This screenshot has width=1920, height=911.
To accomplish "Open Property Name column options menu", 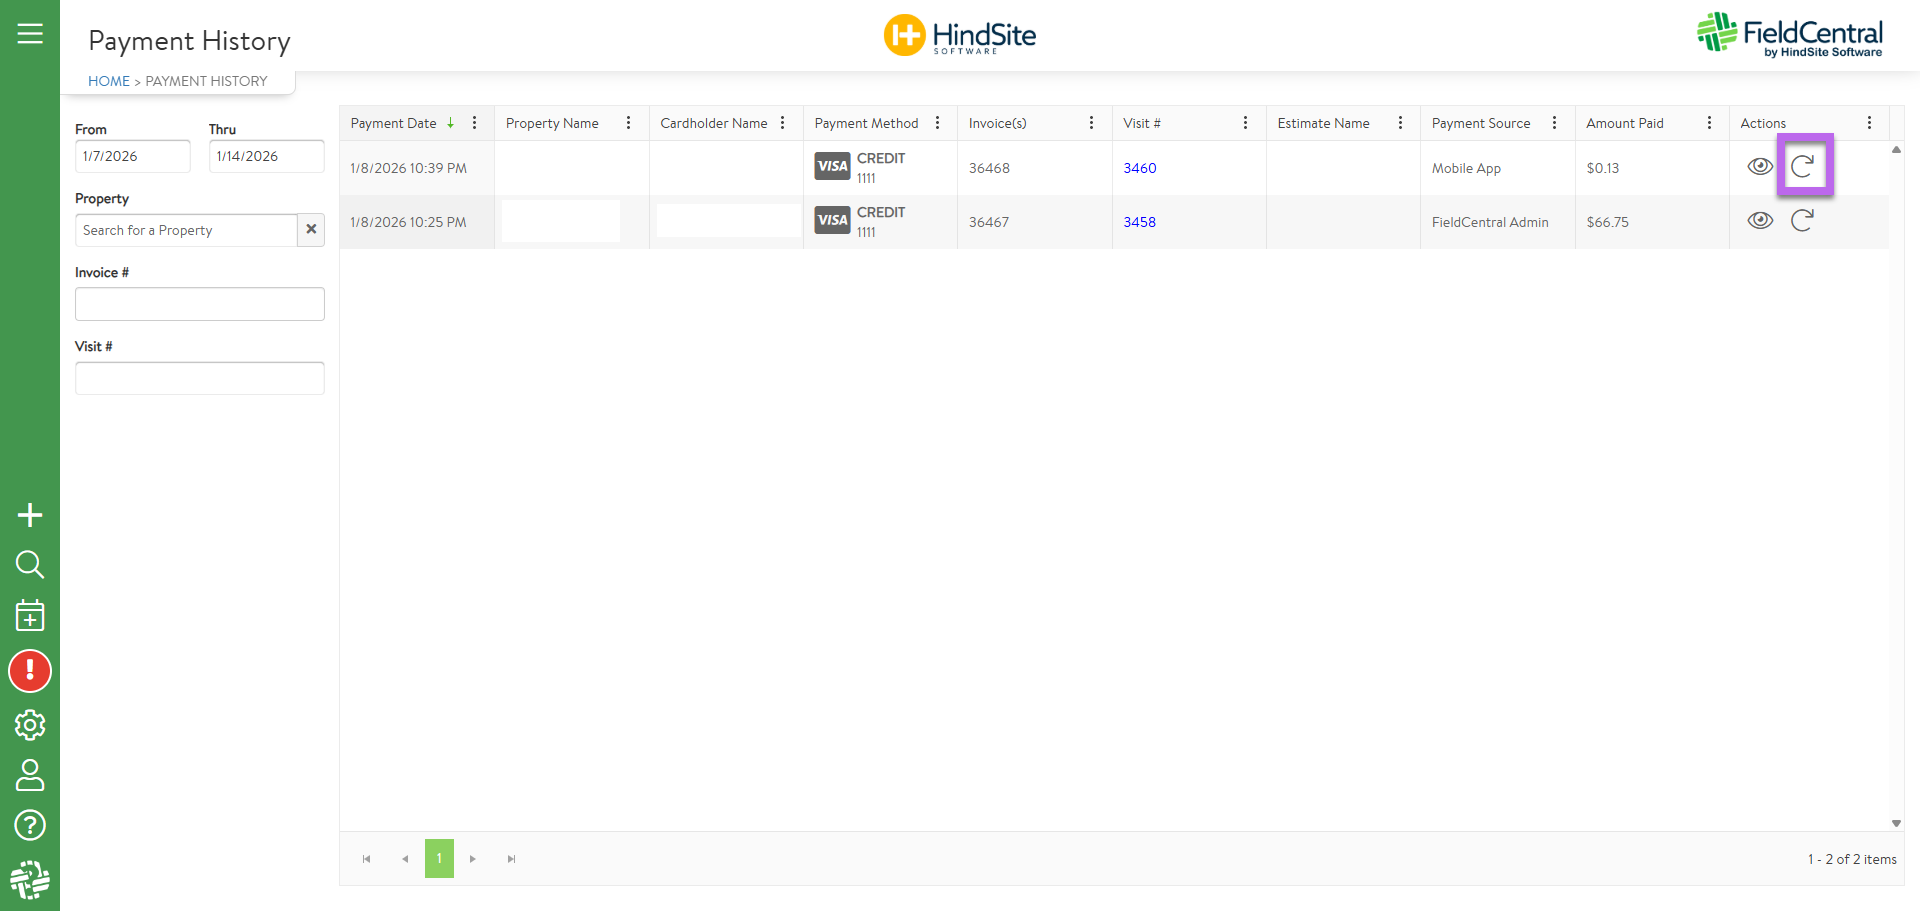I will pos(628,123).
